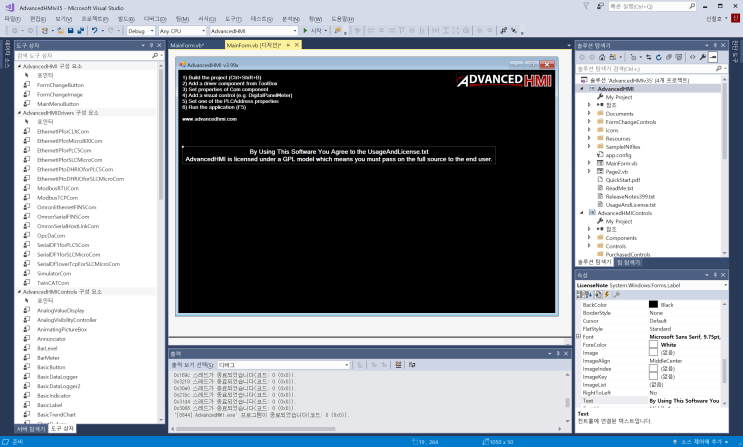The height and width of the screenshot is (447, 743).
Task: Expand the FormChangeControls folder
Action: click(589, 122)
